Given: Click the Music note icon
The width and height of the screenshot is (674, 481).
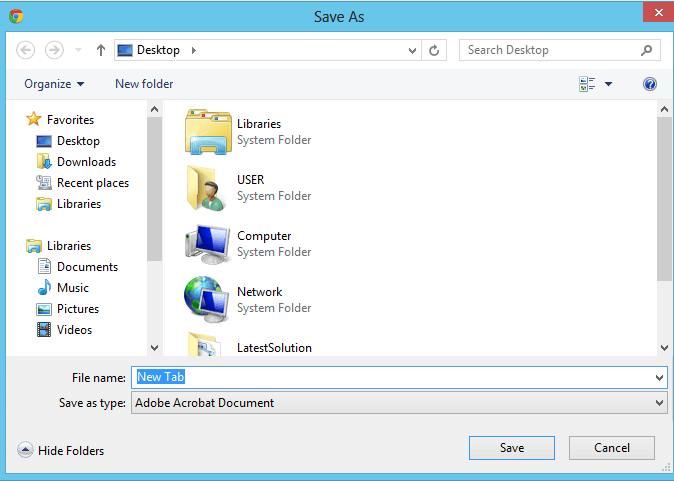Looking at the screenshot, I should (44, 288).
